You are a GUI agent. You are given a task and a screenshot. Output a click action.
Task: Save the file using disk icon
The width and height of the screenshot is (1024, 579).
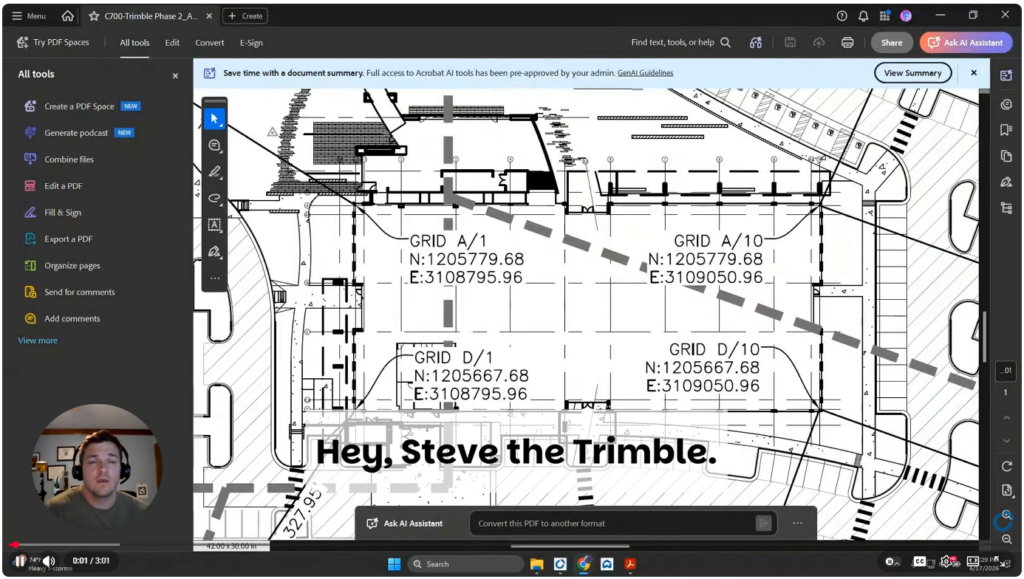point(790,42)
